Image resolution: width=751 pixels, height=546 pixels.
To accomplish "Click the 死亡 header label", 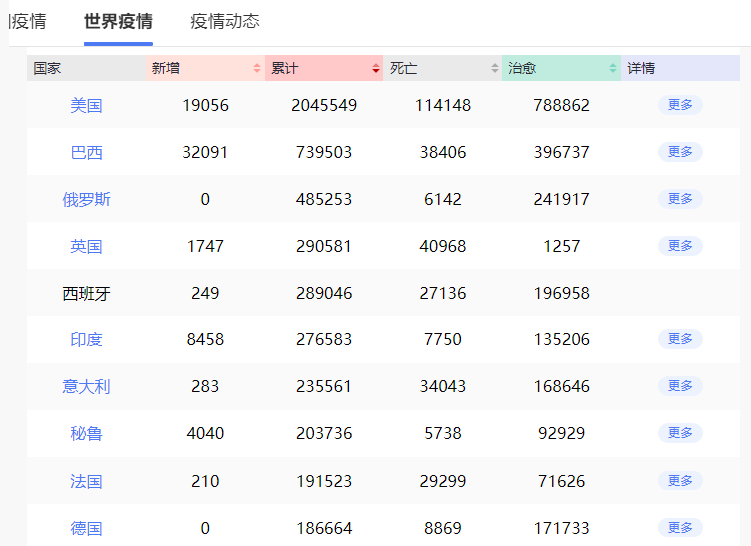I will point(403,68).
